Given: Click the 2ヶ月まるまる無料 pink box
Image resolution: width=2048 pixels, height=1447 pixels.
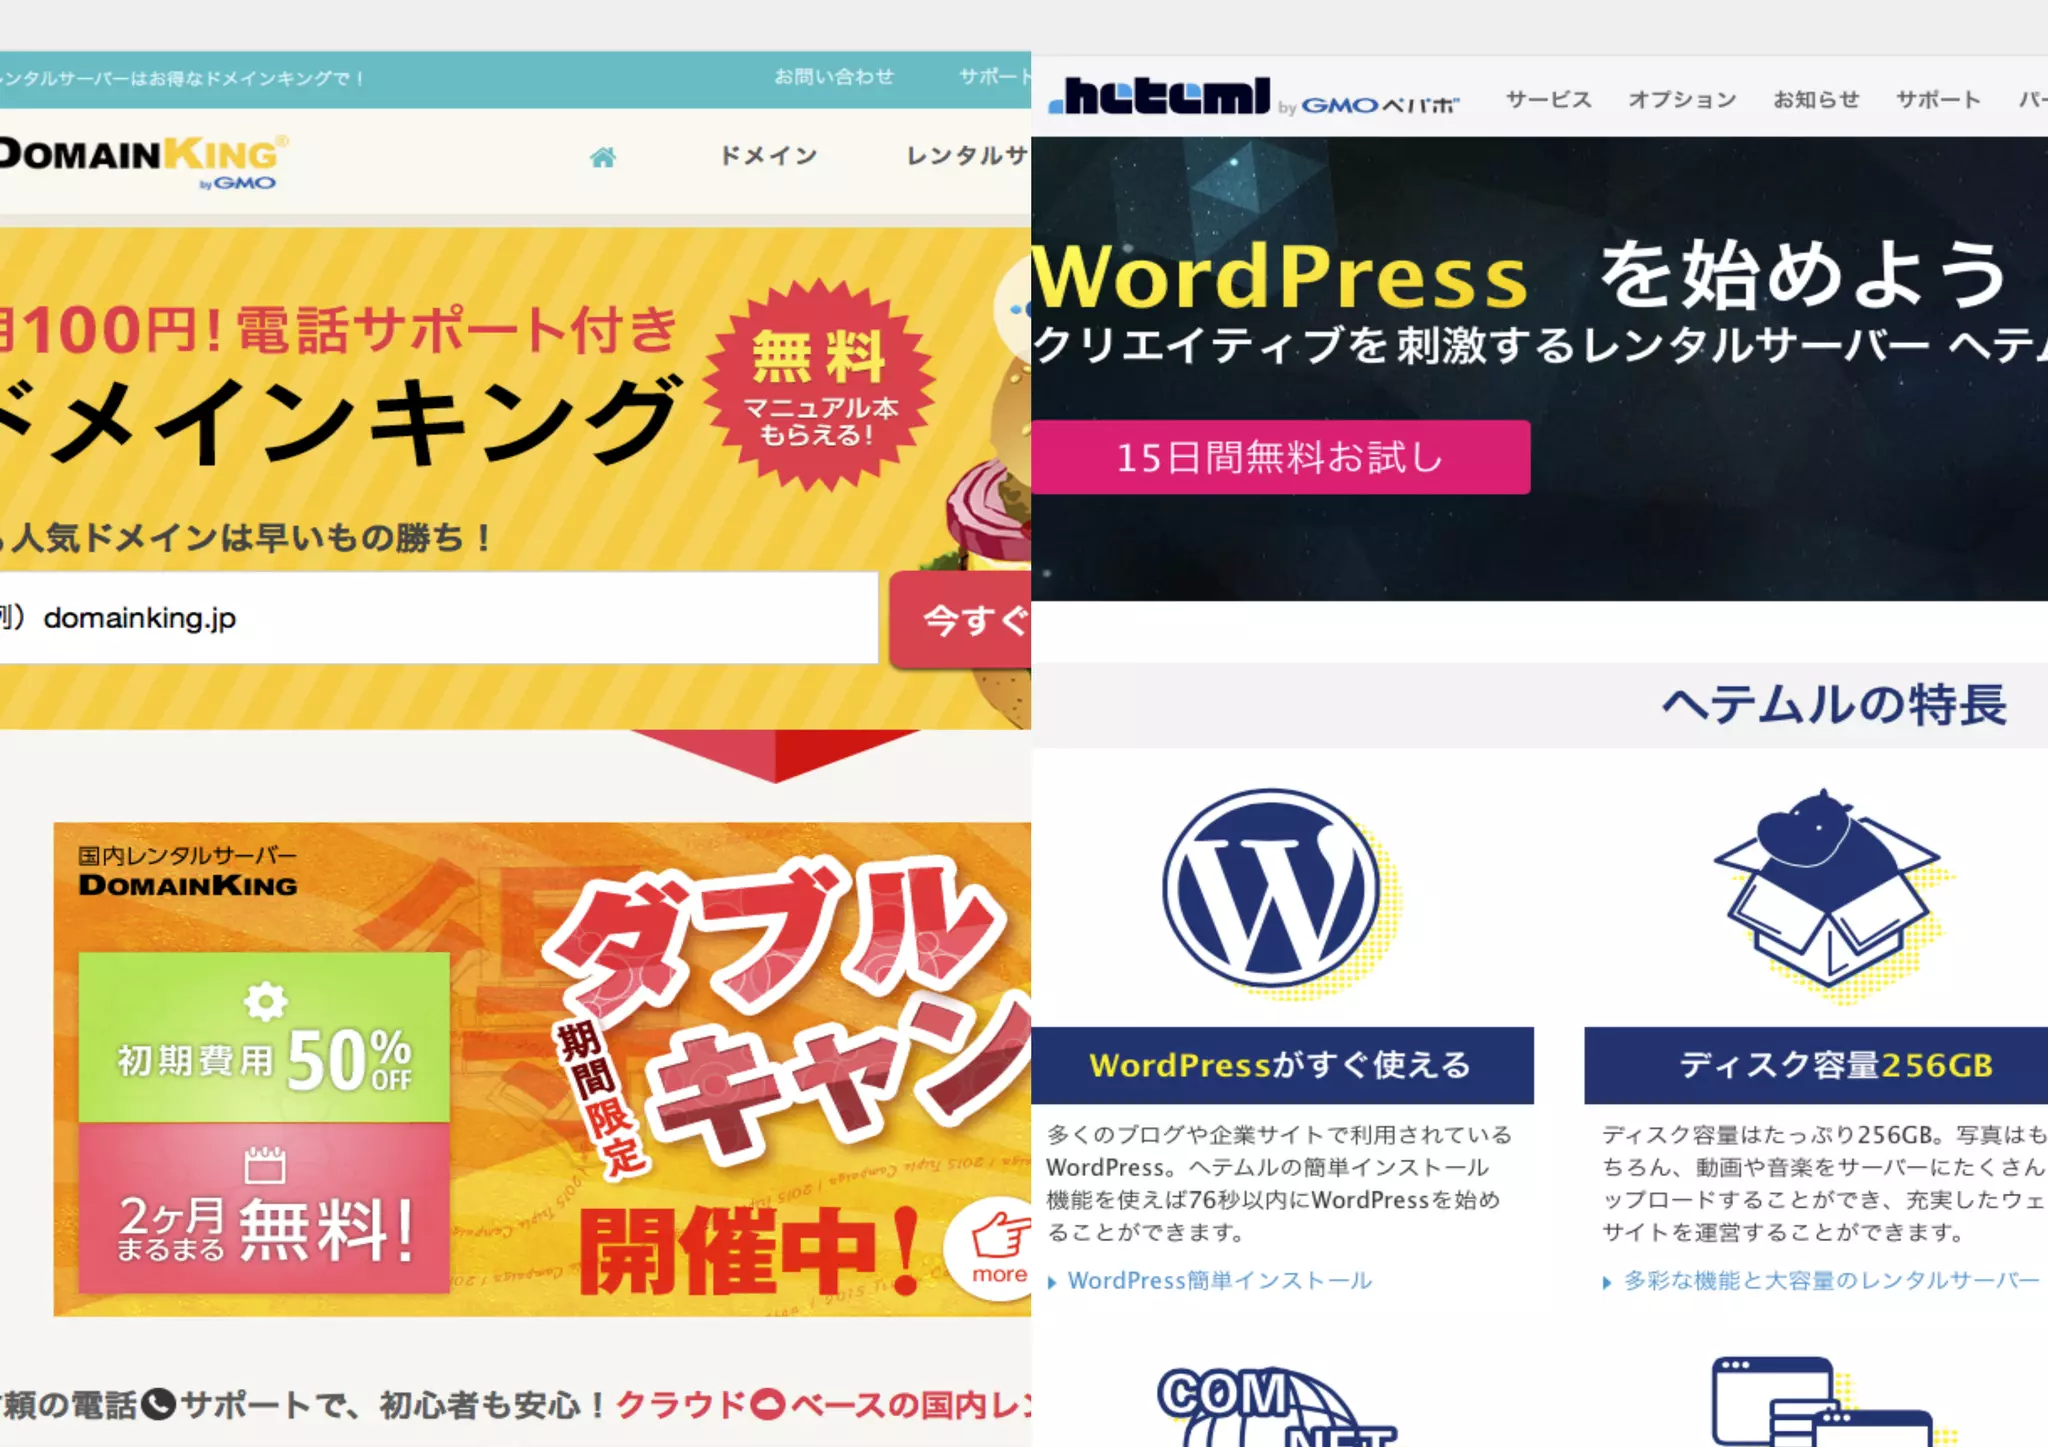Looking at the screenshot, I should 264,1208.
